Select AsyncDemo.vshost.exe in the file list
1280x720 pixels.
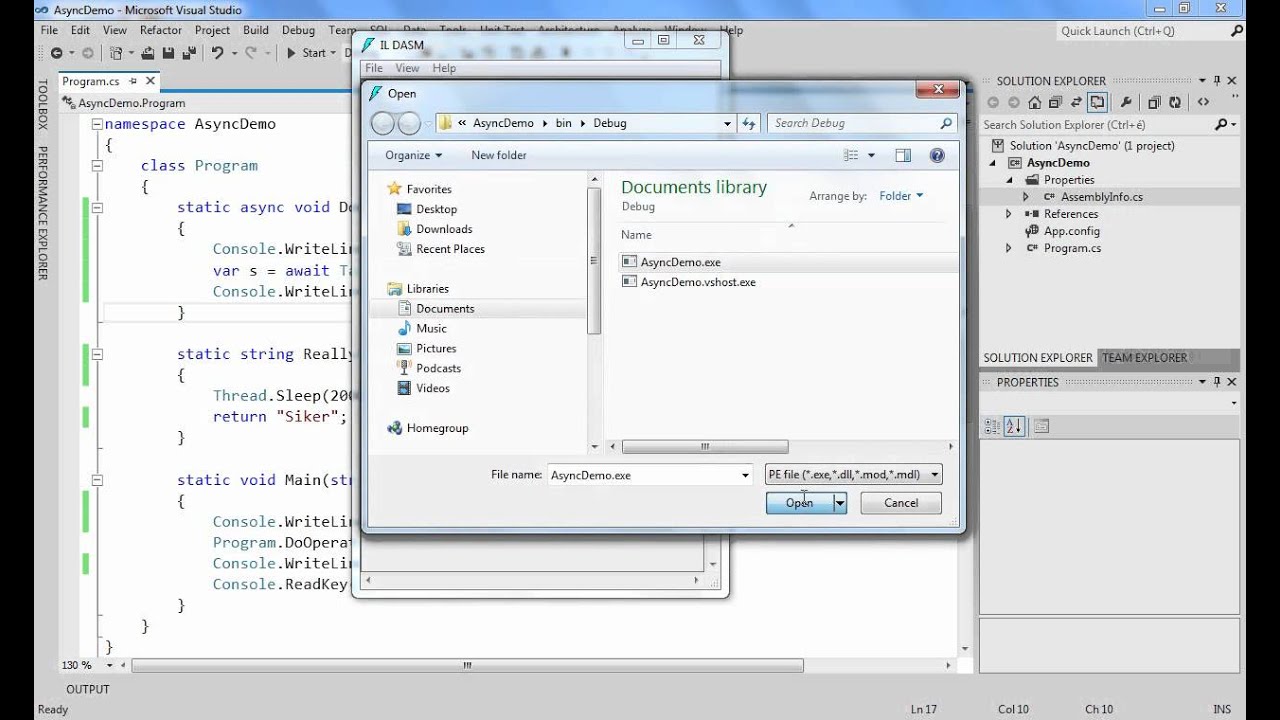pos(698,282)
